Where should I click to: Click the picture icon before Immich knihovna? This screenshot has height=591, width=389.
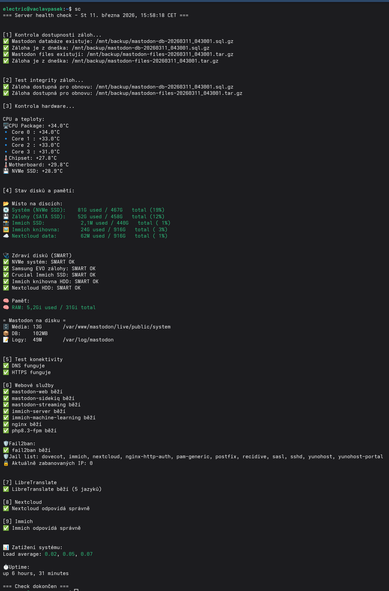tap(6, 230)
